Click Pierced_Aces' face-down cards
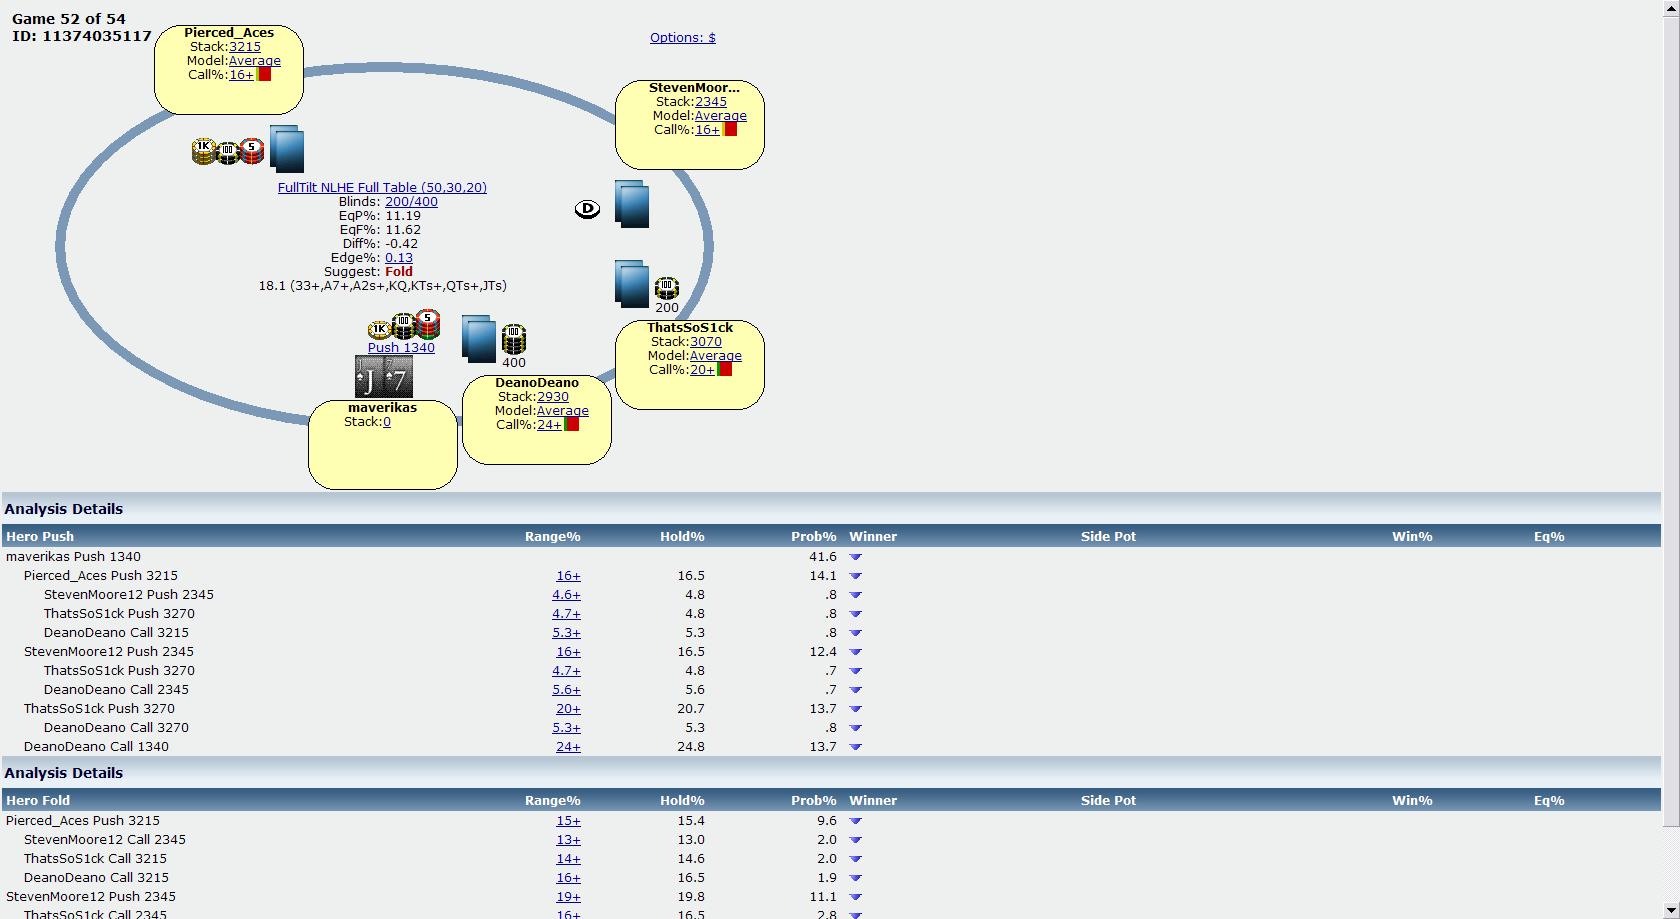 (287, 150)
